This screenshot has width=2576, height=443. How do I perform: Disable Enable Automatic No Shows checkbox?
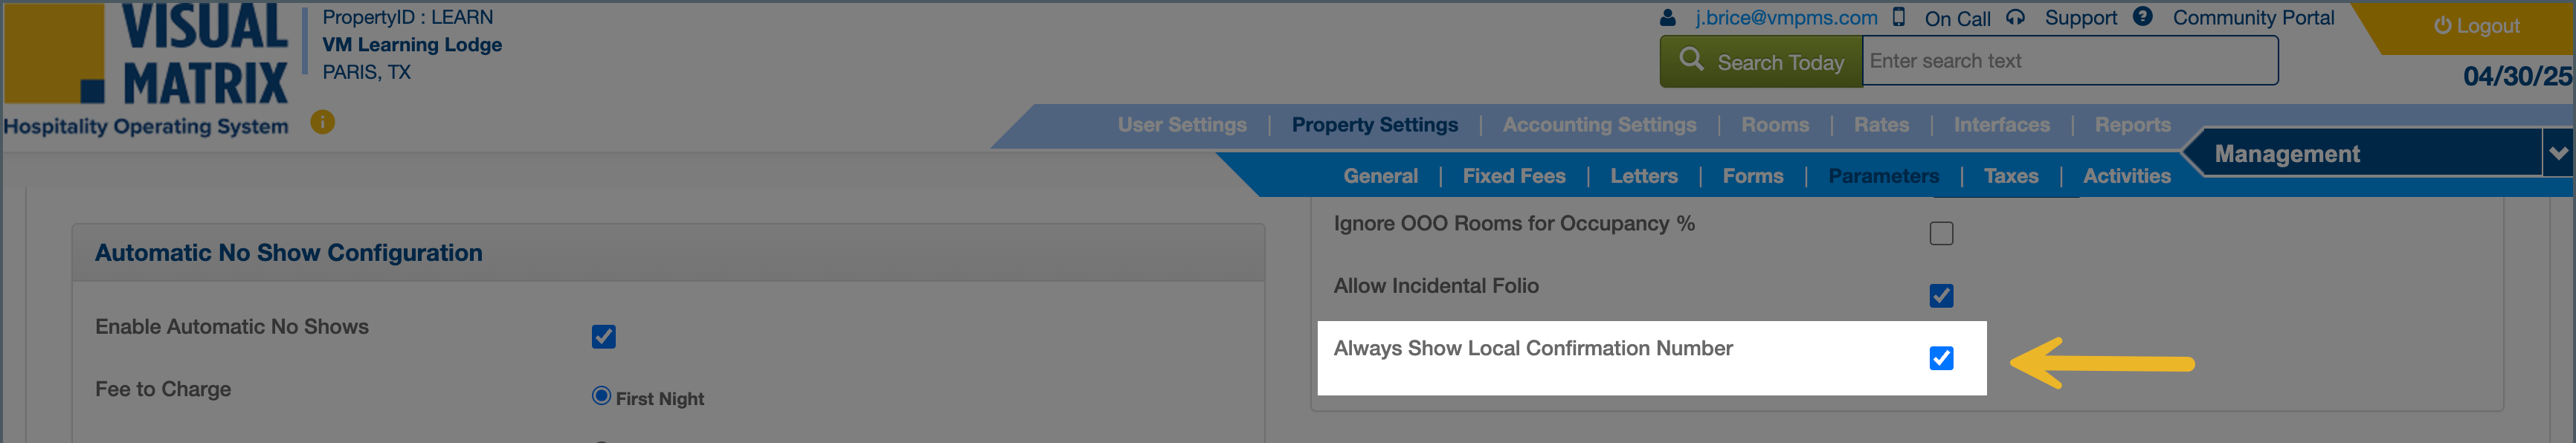[603, 337]
